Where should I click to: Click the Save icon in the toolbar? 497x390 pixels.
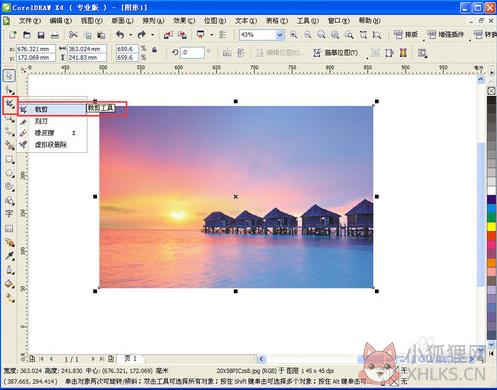(x=41, y=35)
